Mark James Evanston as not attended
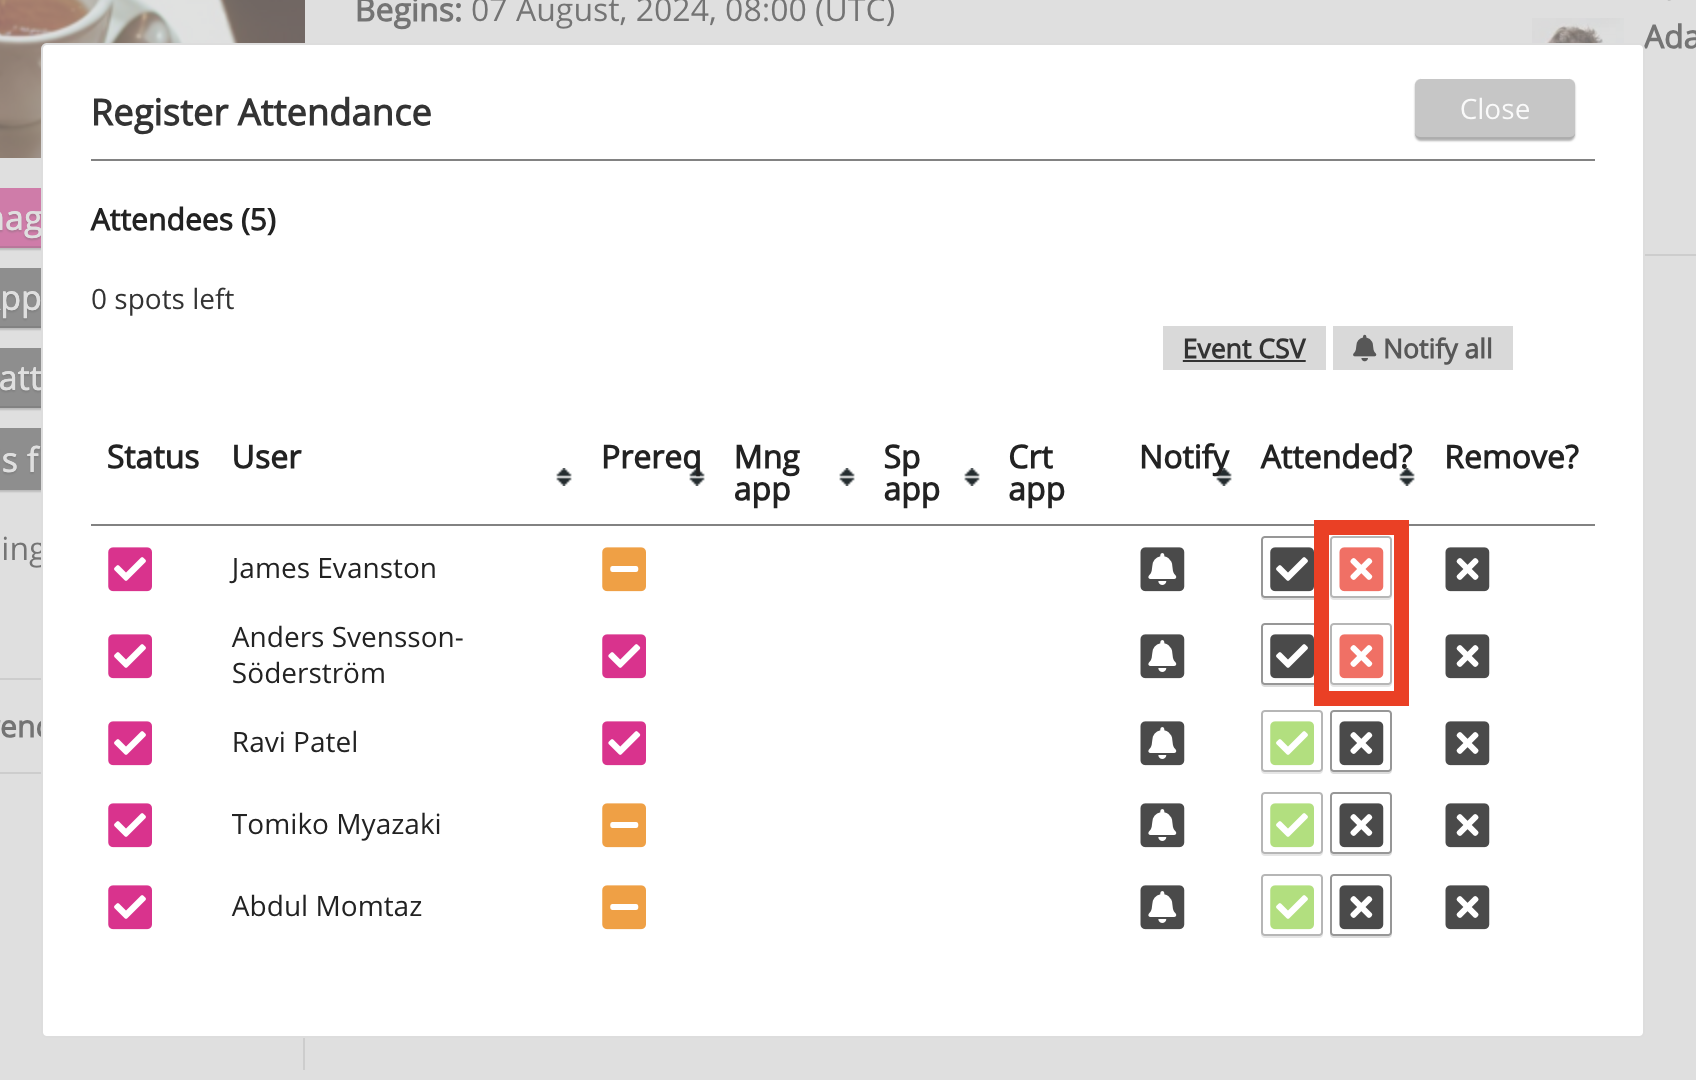This screenshot has width=1696, height=1080. pyautogui.click(x=1360, y=569)
